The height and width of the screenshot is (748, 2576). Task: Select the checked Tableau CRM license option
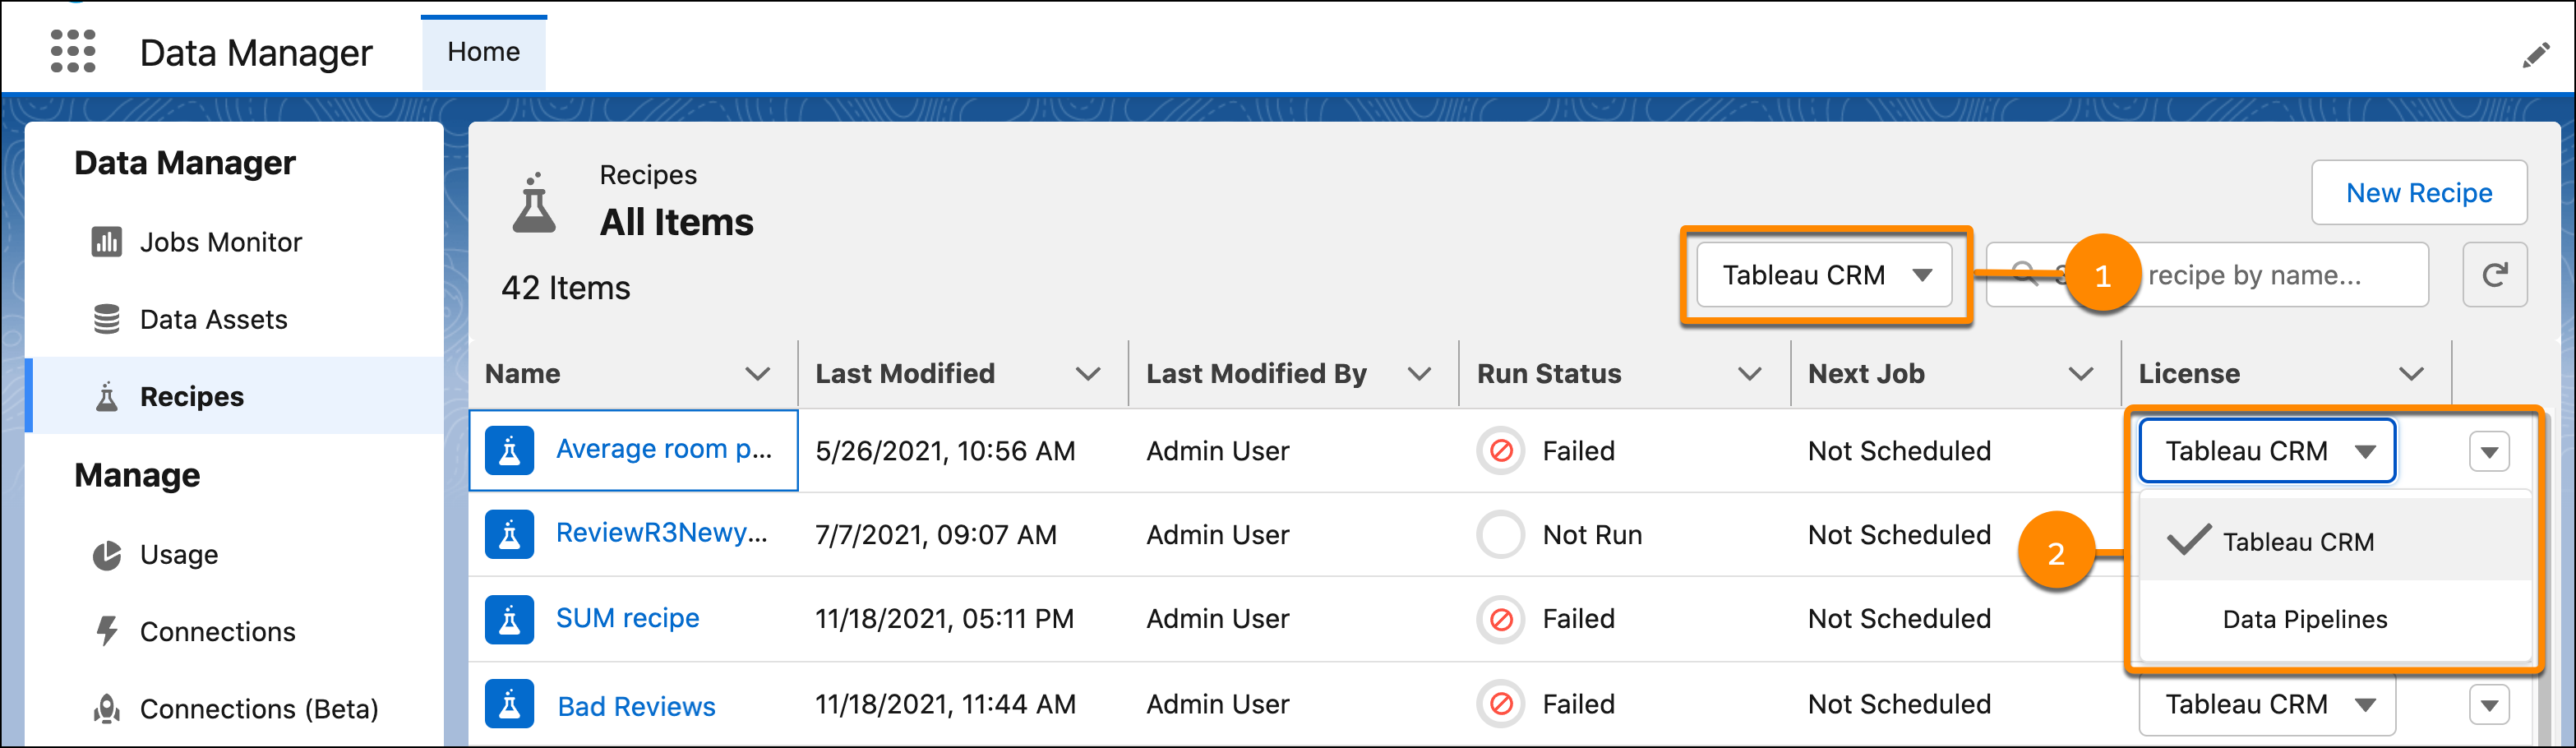pos(2299,541)
